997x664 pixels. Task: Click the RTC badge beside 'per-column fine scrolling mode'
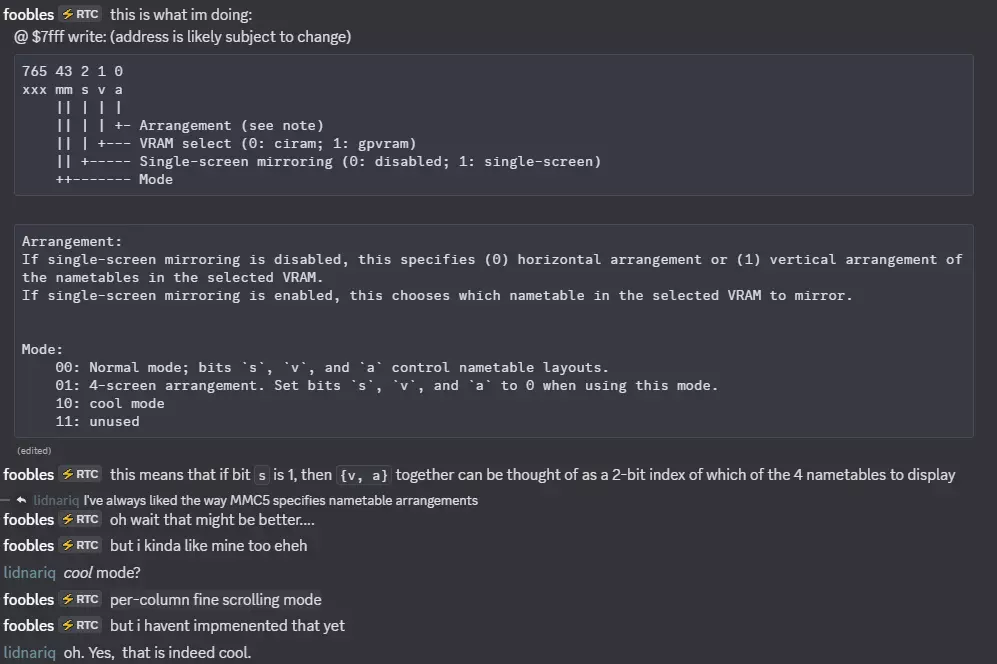[x=80, y=600]
